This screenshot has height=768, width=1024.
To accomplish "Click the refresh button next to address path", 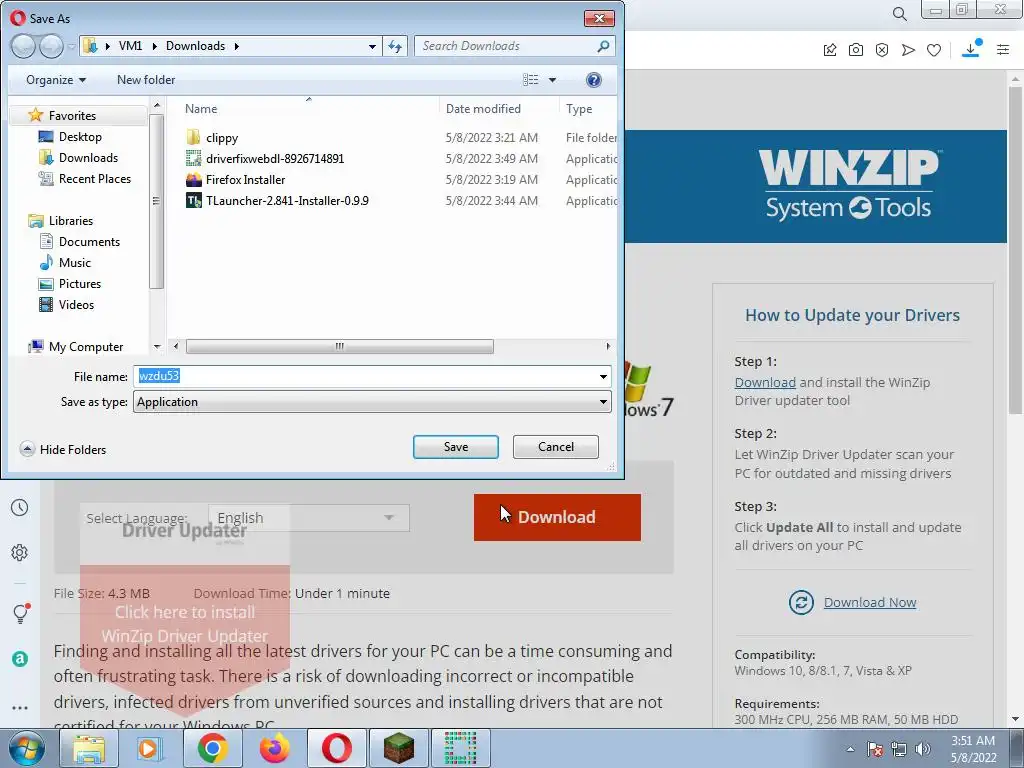I will point(395,46).
